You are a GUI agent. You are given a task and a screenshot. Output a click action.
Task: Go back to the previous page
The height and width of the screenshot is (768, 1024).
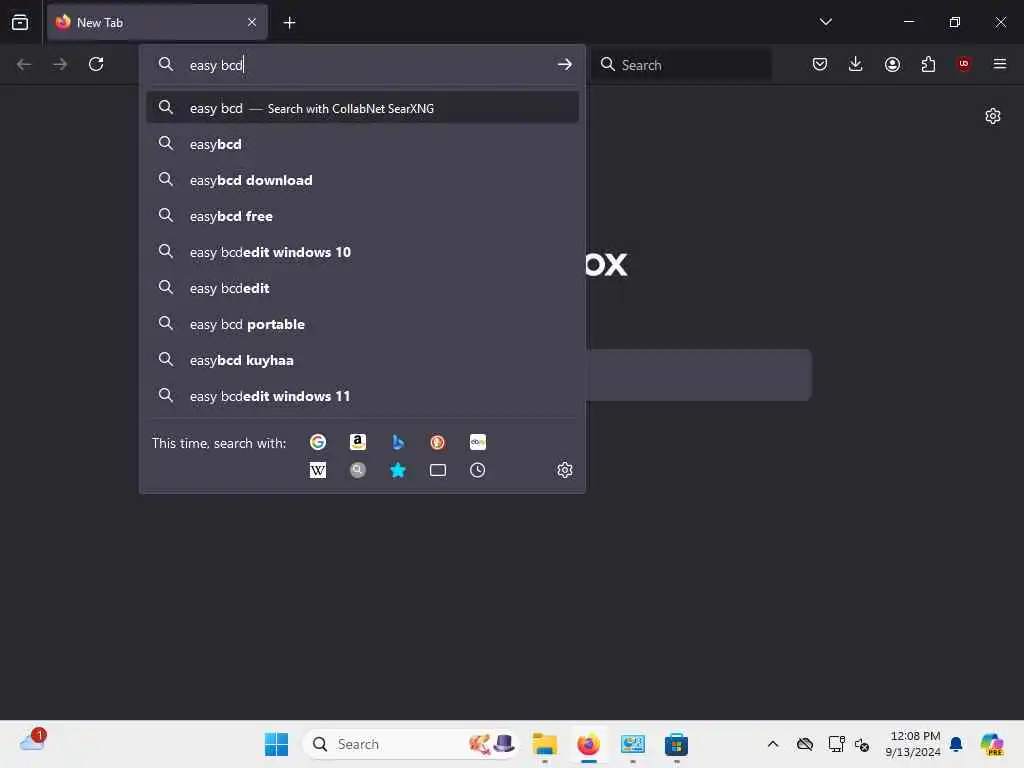click(x=24, y=64)
